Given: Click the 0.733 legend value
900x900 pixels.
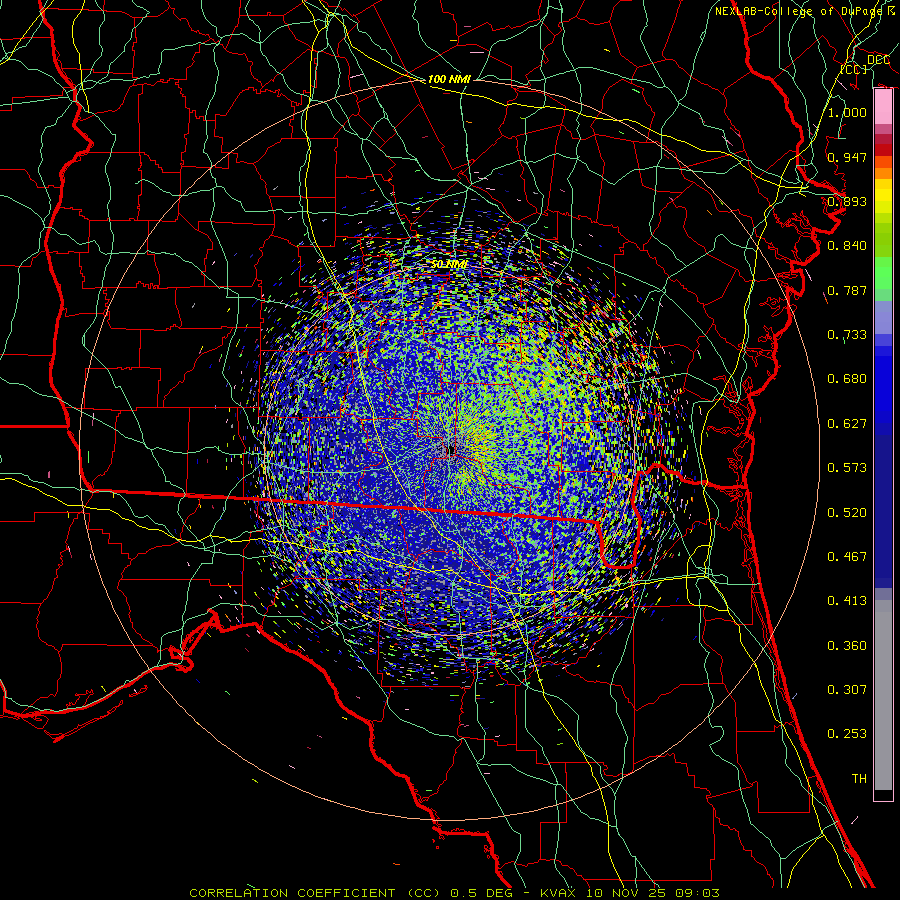Looking at the screenshot, I should [x=847, y=335].
